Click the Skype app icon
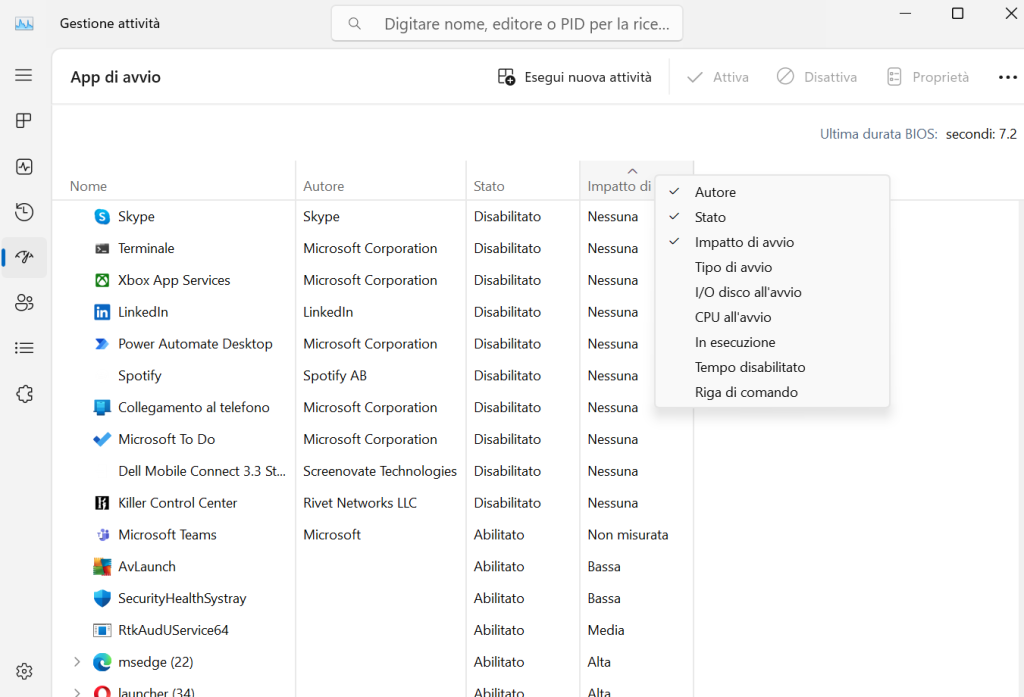 click(102, 216)
